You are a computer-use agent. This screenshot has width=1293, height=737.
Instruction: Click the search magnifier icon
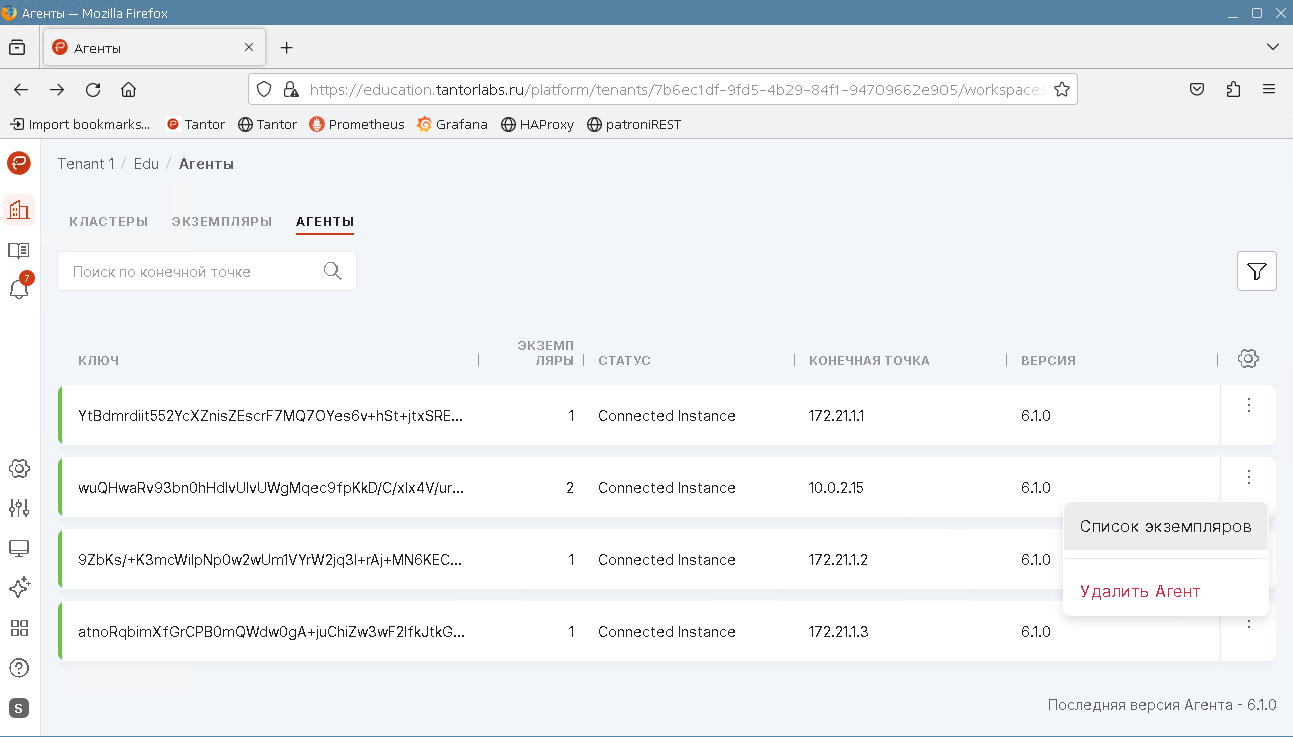[333, 271]
